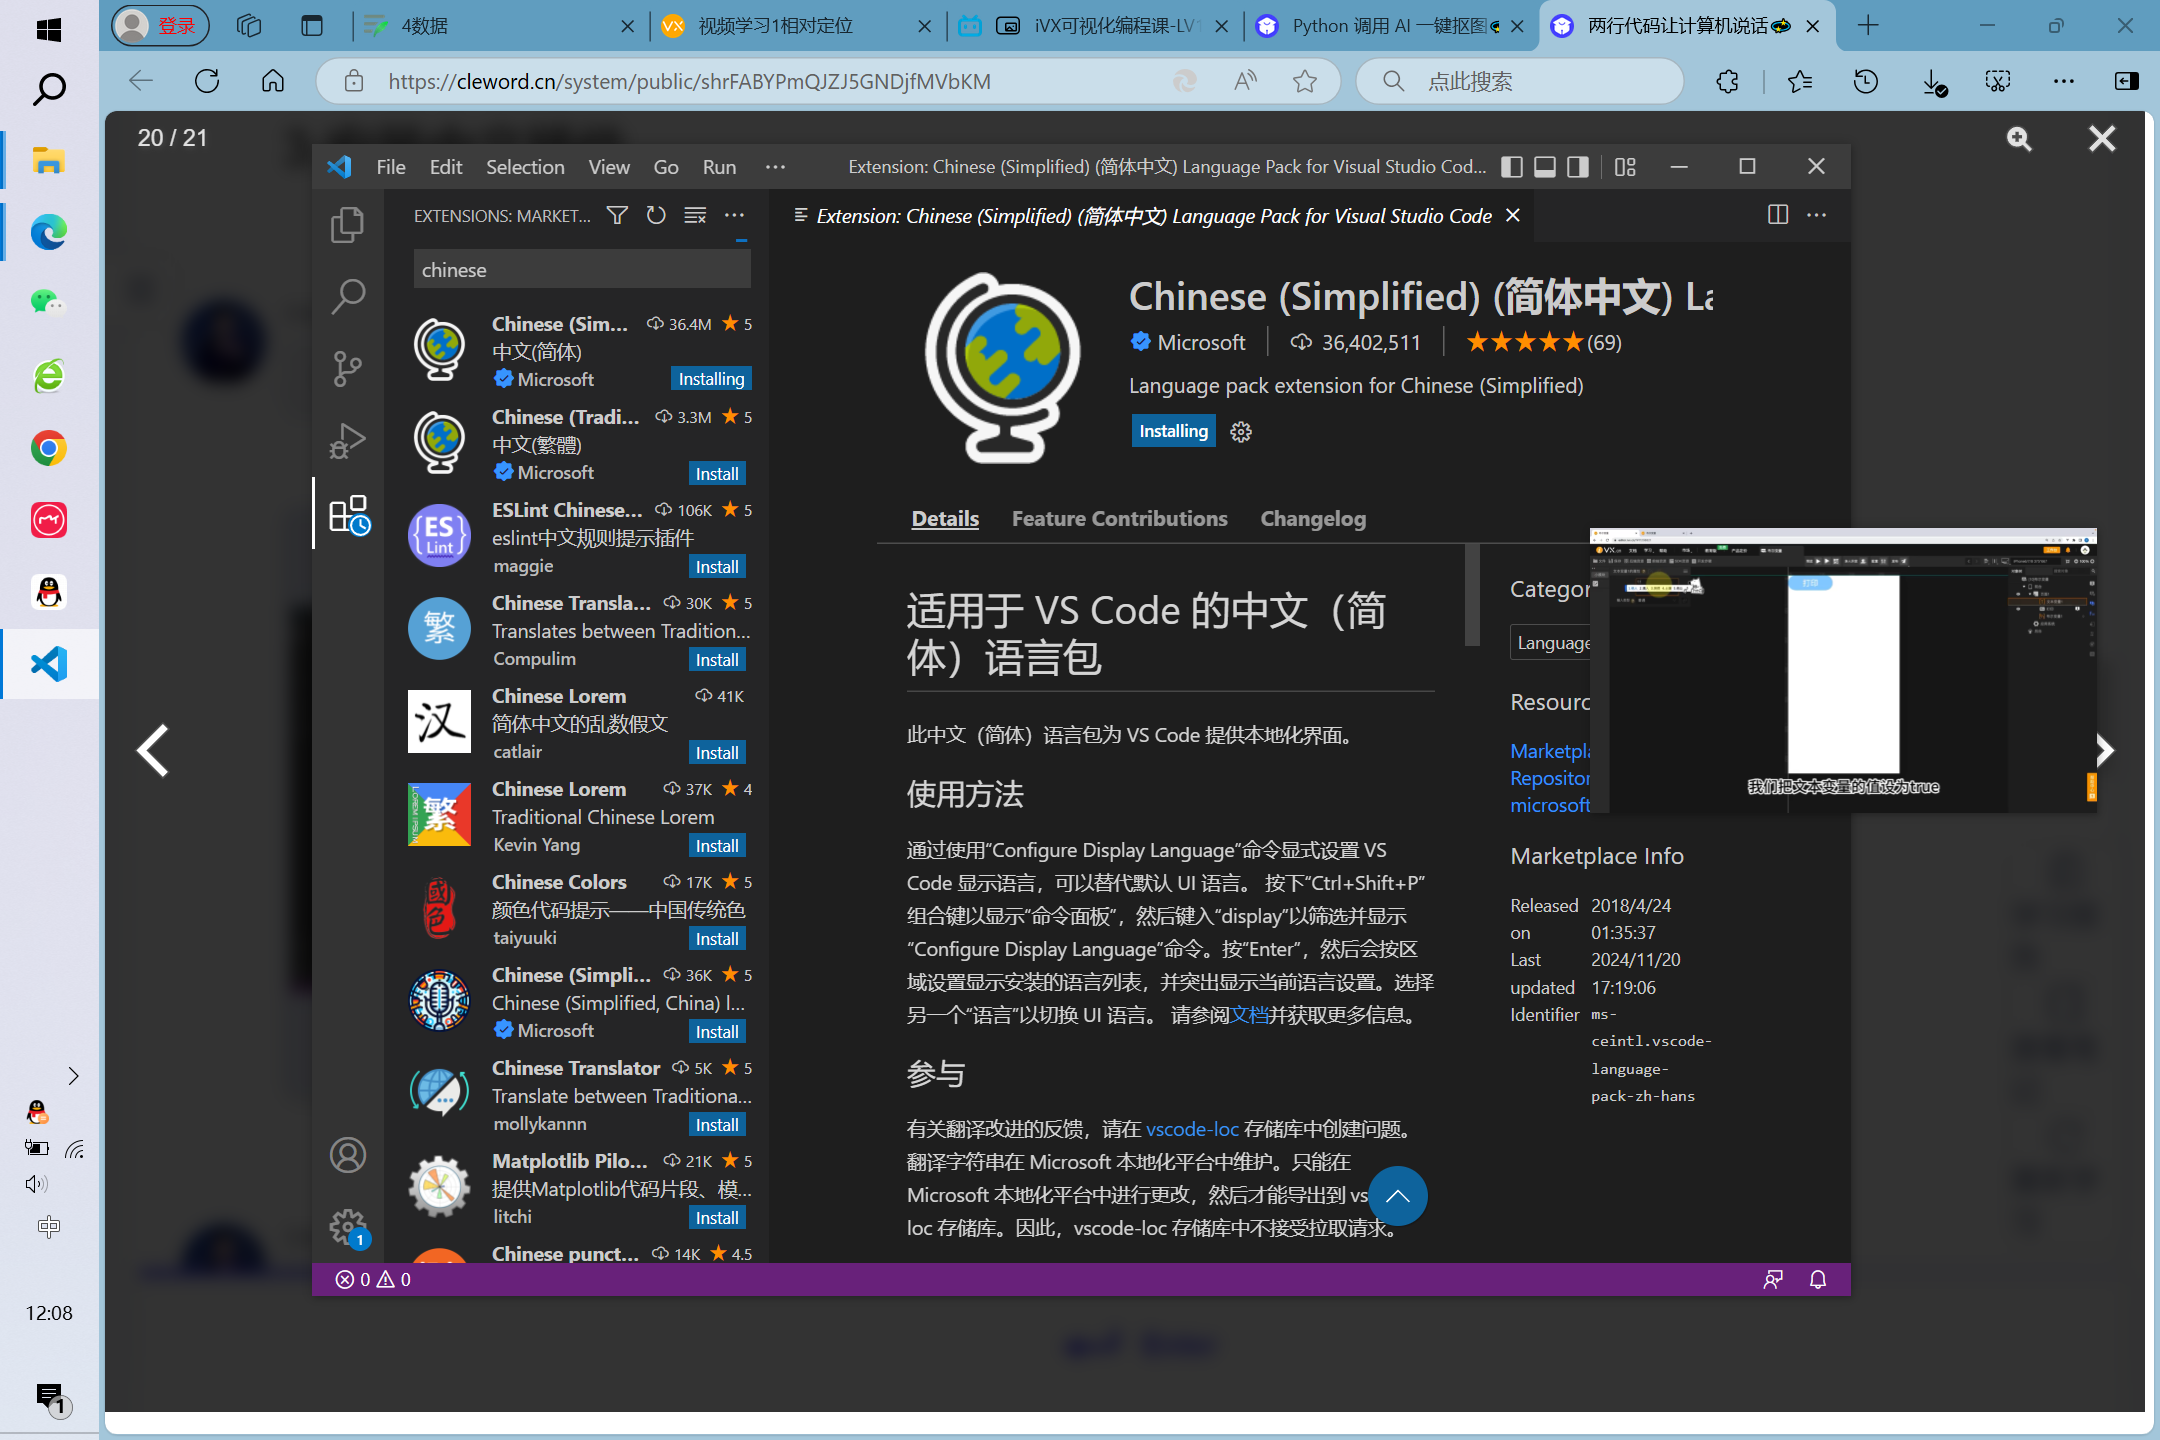Open the Explorer view in VS Code activity bar
The height and width of the screenshot is (1440, 2160).
(347, 224)
